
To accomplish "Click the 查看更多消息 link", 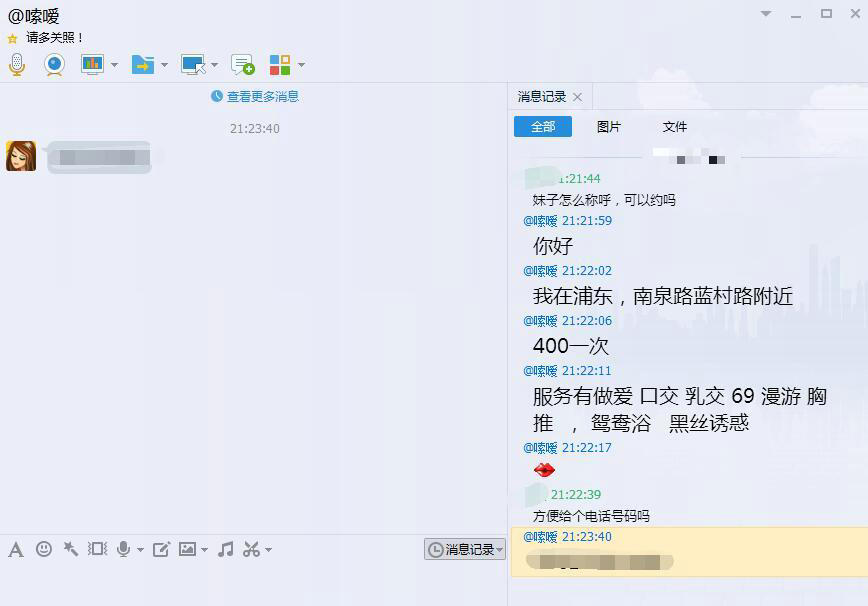I will (x=264, y=95).
